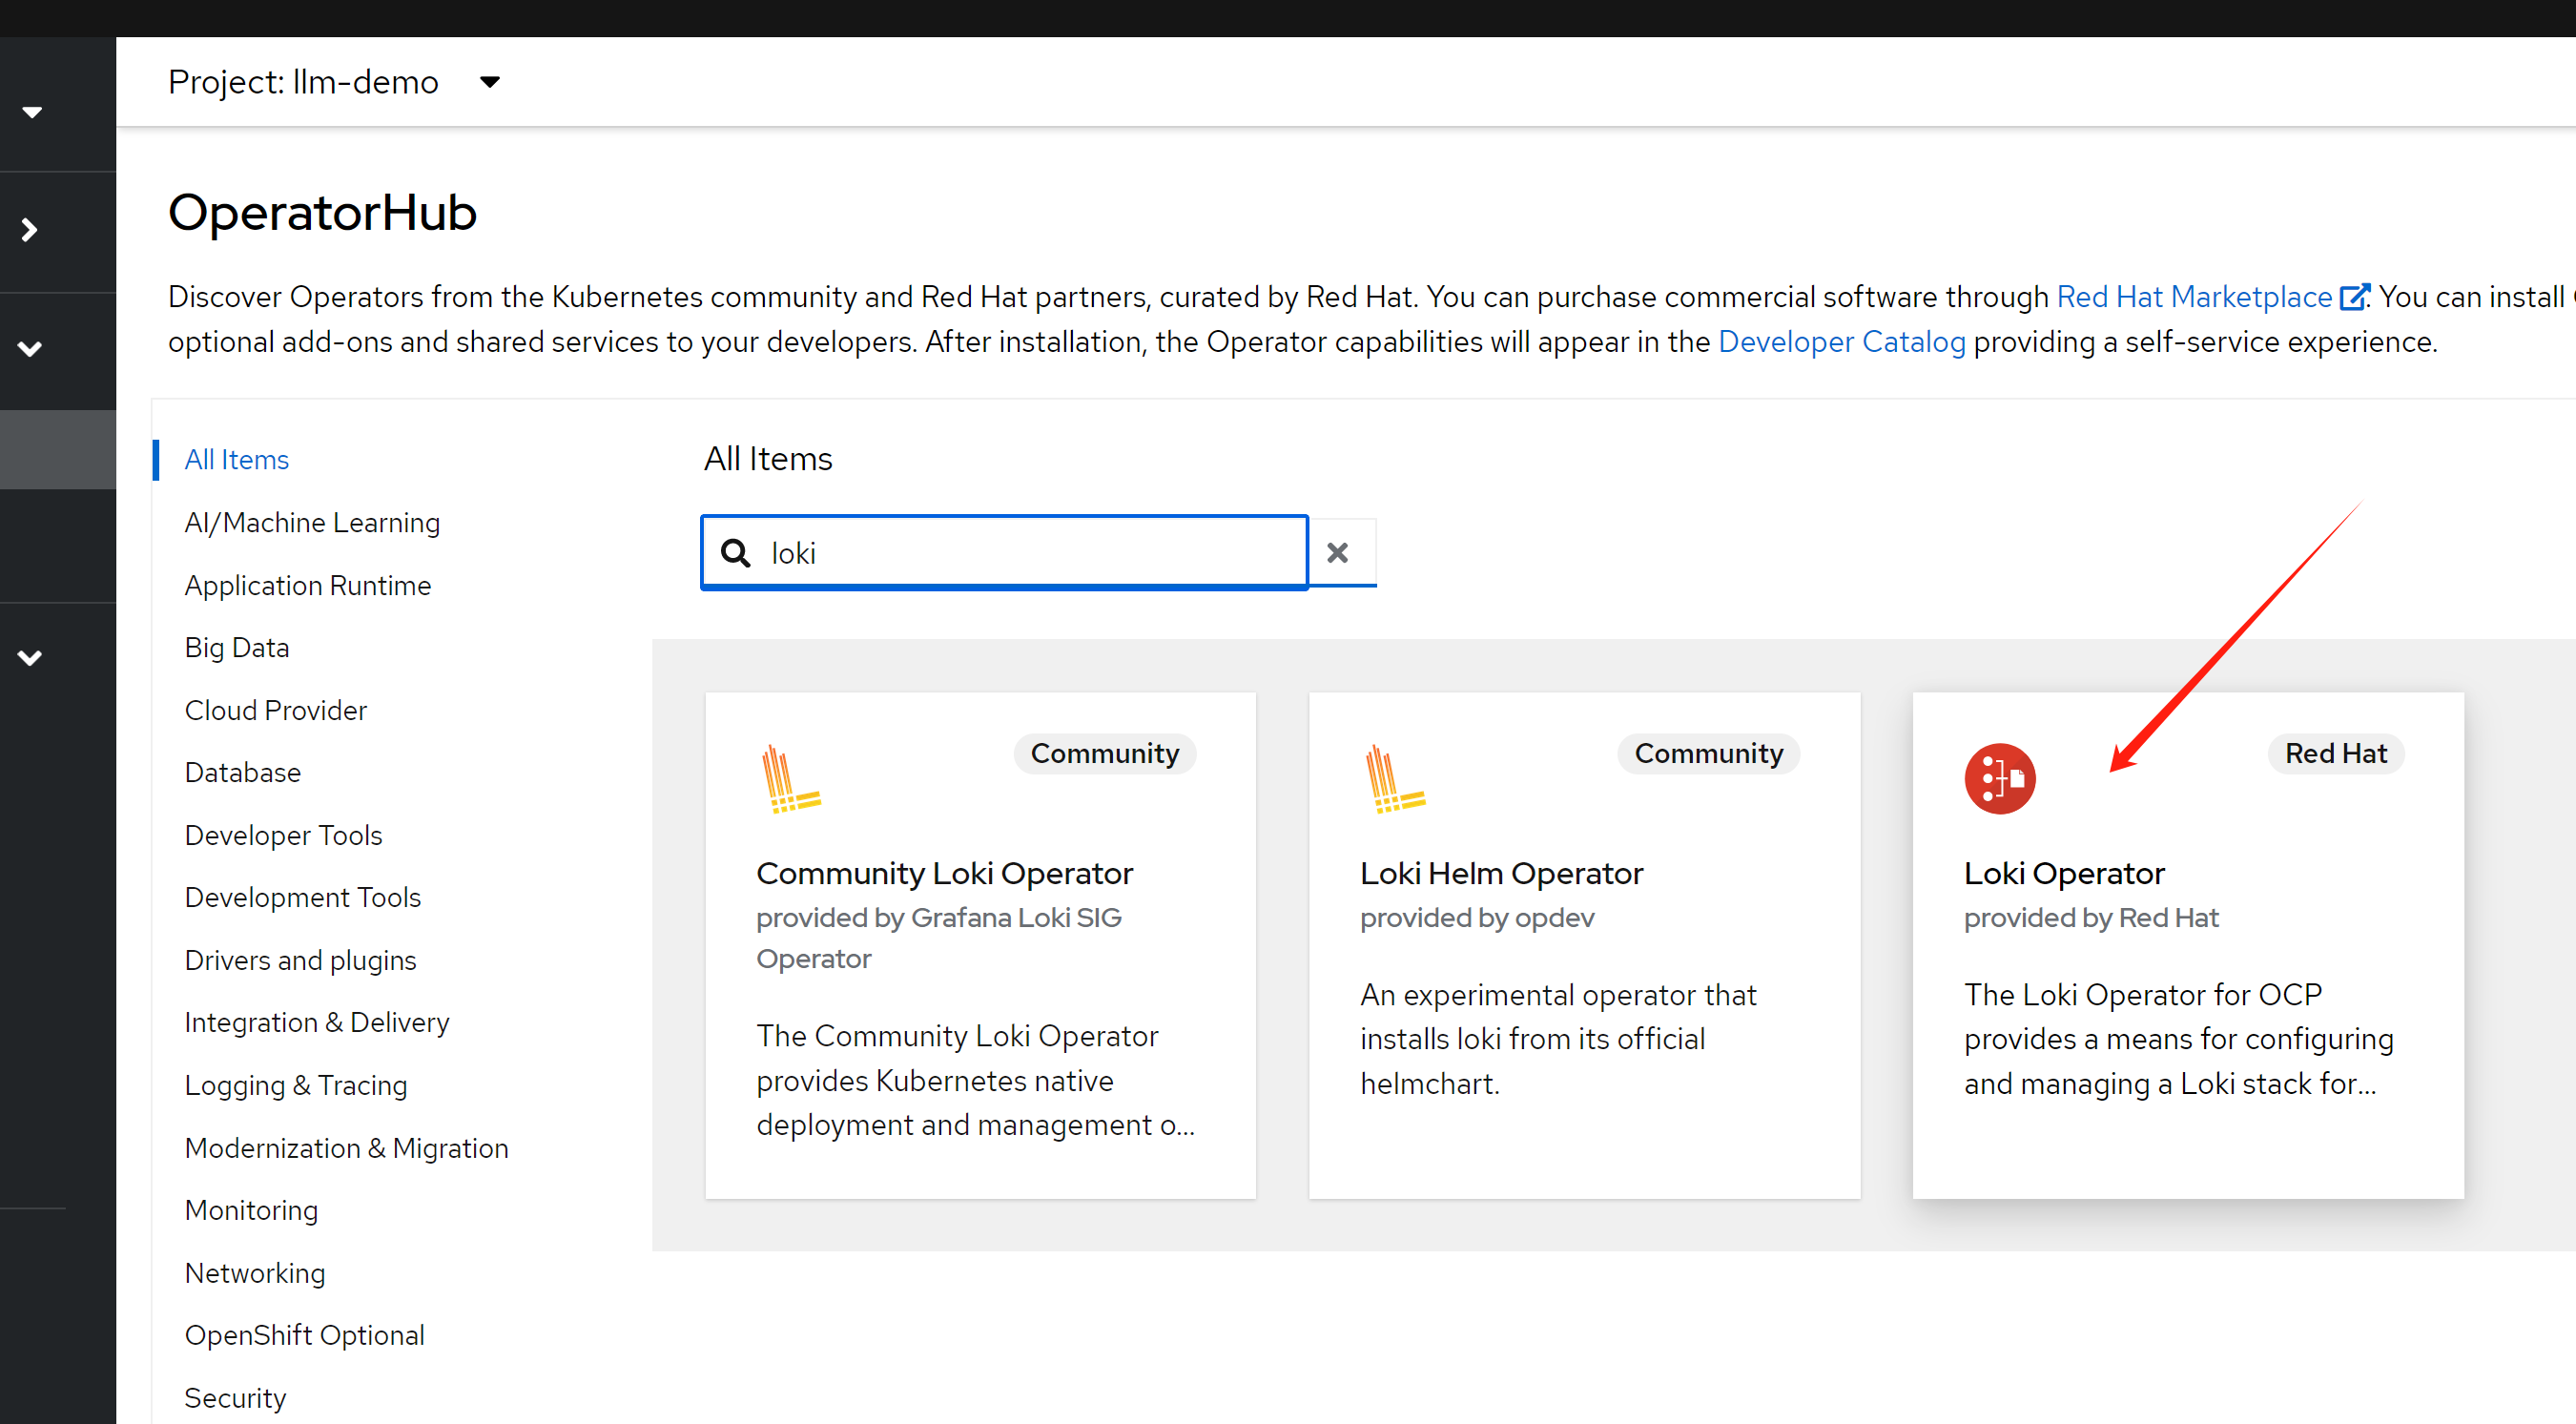This screenshot has width=2576, height=1424.
Task: Toggle the topmost sidebar caret dropdown
Action: tap(32, 112)
